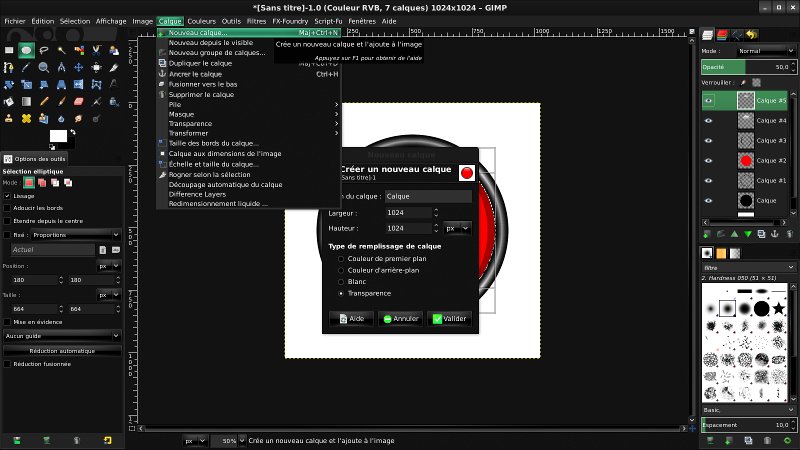Select the Move tool
This screenshot has height=450, width=800.
79,67
